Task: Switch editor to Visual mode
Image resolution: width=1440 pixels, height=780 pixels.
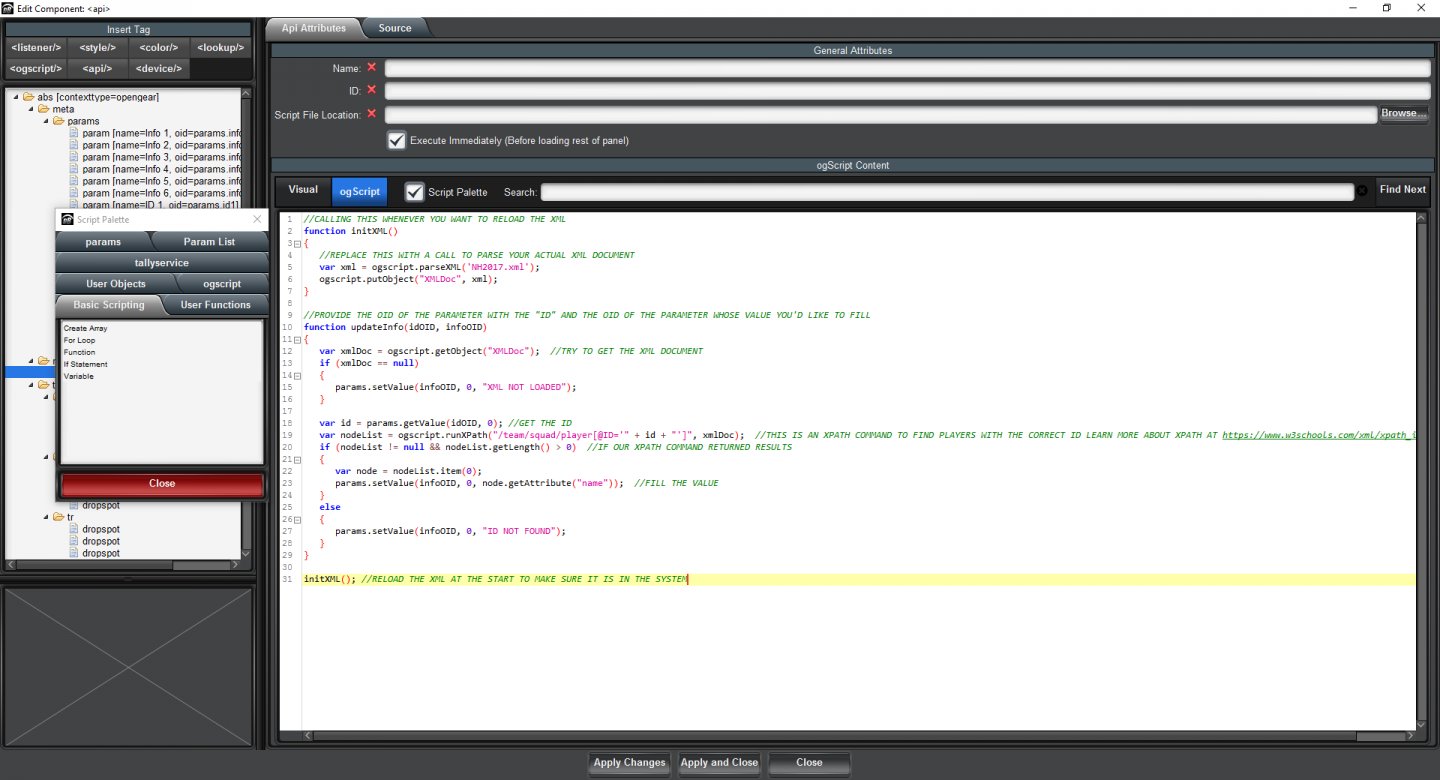Action: 303,190
